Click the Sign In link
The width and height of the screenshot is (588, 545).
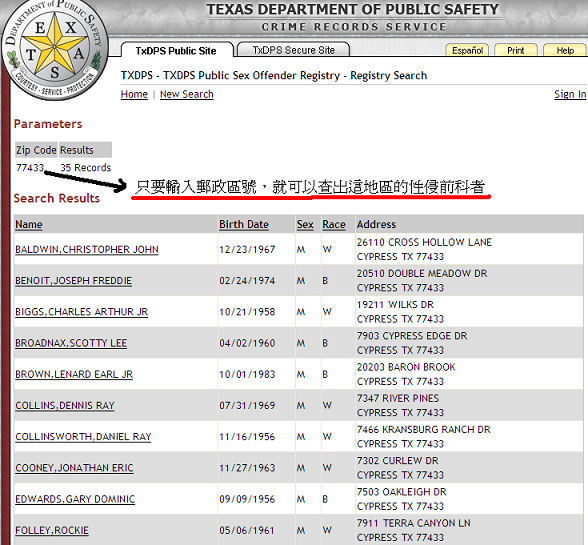click(x=570, y=94)
